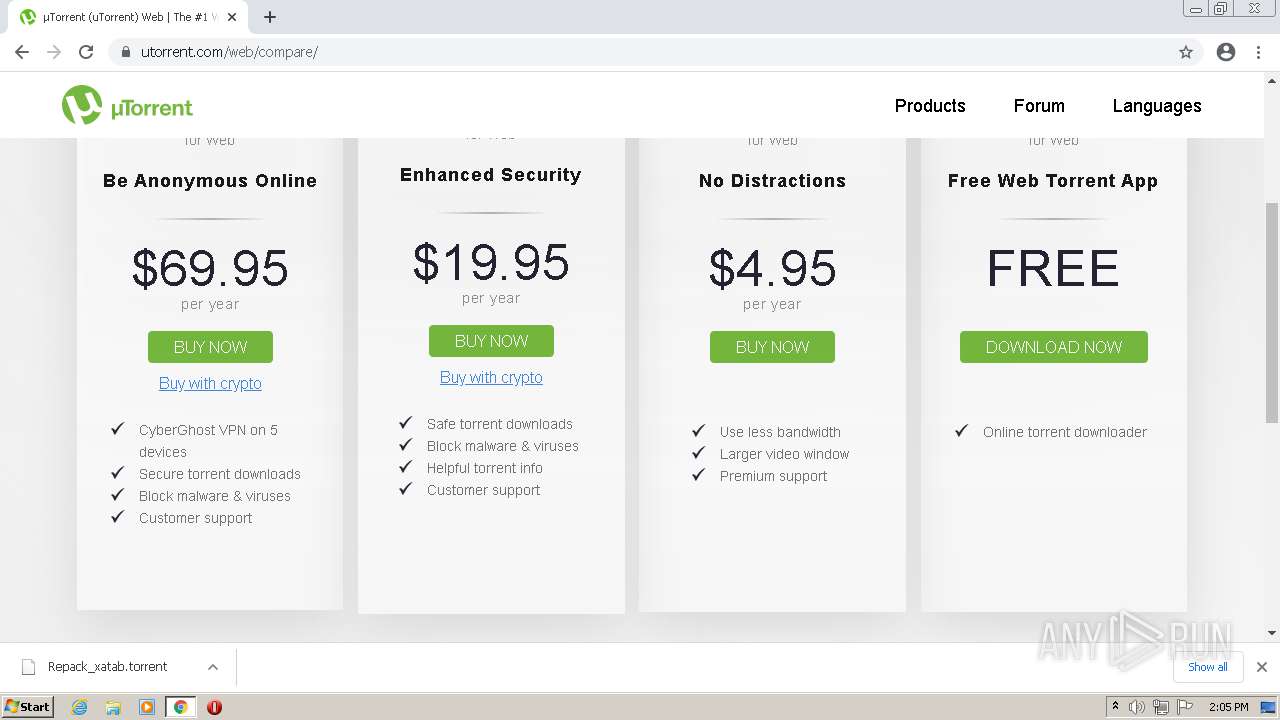Image resolution: width=1280 pixels, height=720 pixels.
Task: Click the µTorrent logo in header
Action: tap(127, 106)
